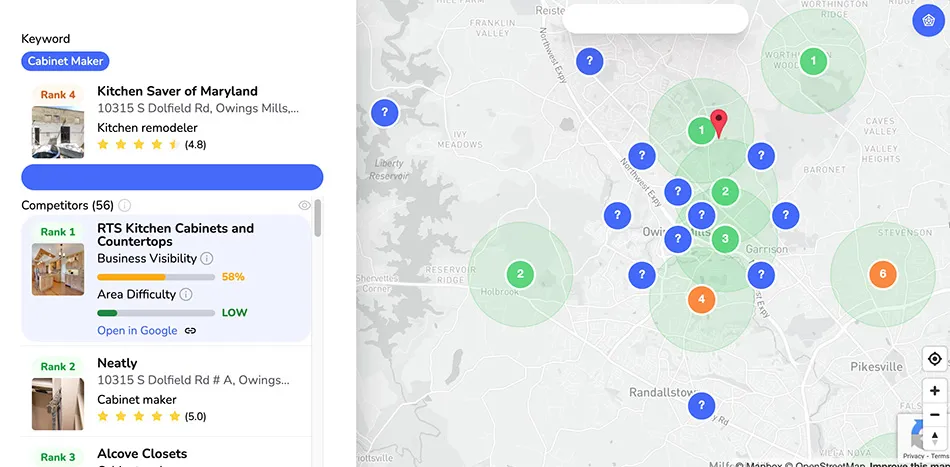950x467 pixels.
Task: Click the blank search box over the map
Action: pyautogui.click(x=656, y=19)
